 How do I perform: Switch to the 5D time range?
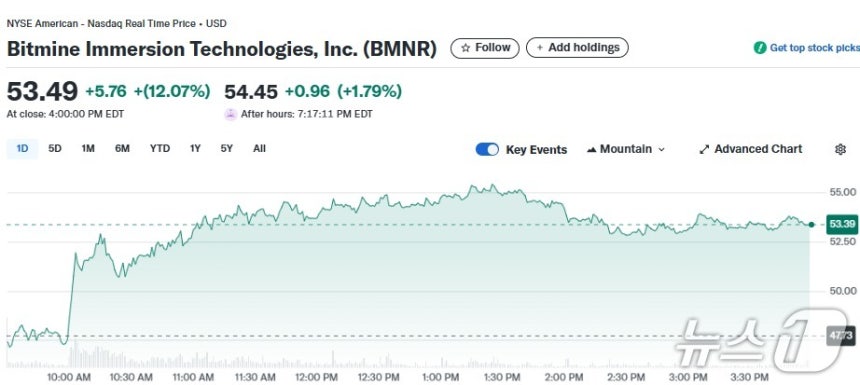(55, 149)
